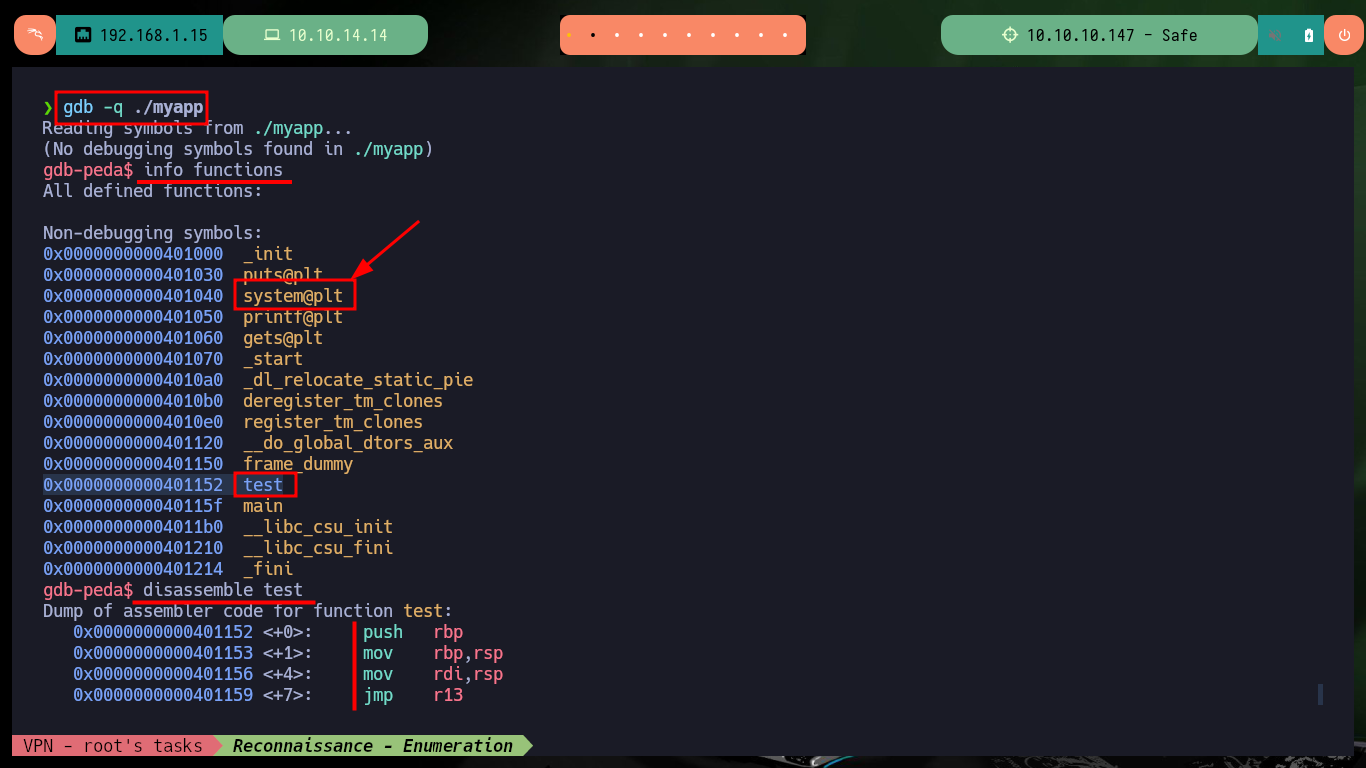1366x768 pixels.
Task: Click the target label 10.10.10.147 - Safe
Action: 1112,35
